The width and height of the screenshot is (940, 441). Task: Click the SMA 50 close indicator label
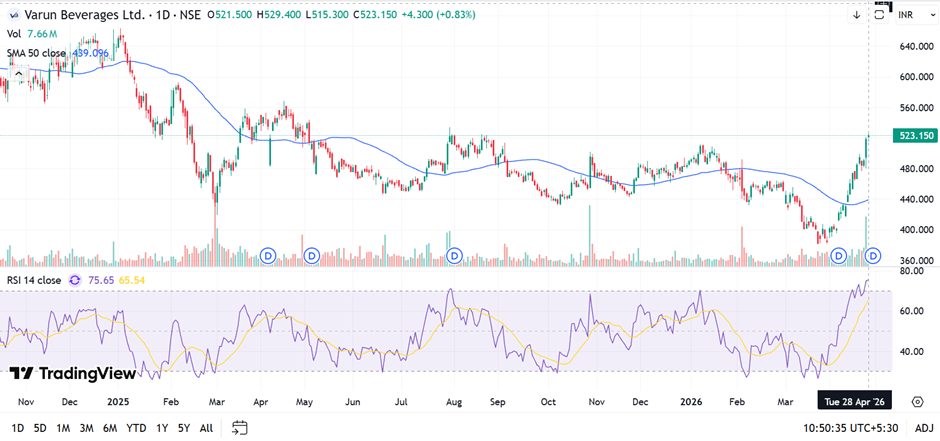36,52
